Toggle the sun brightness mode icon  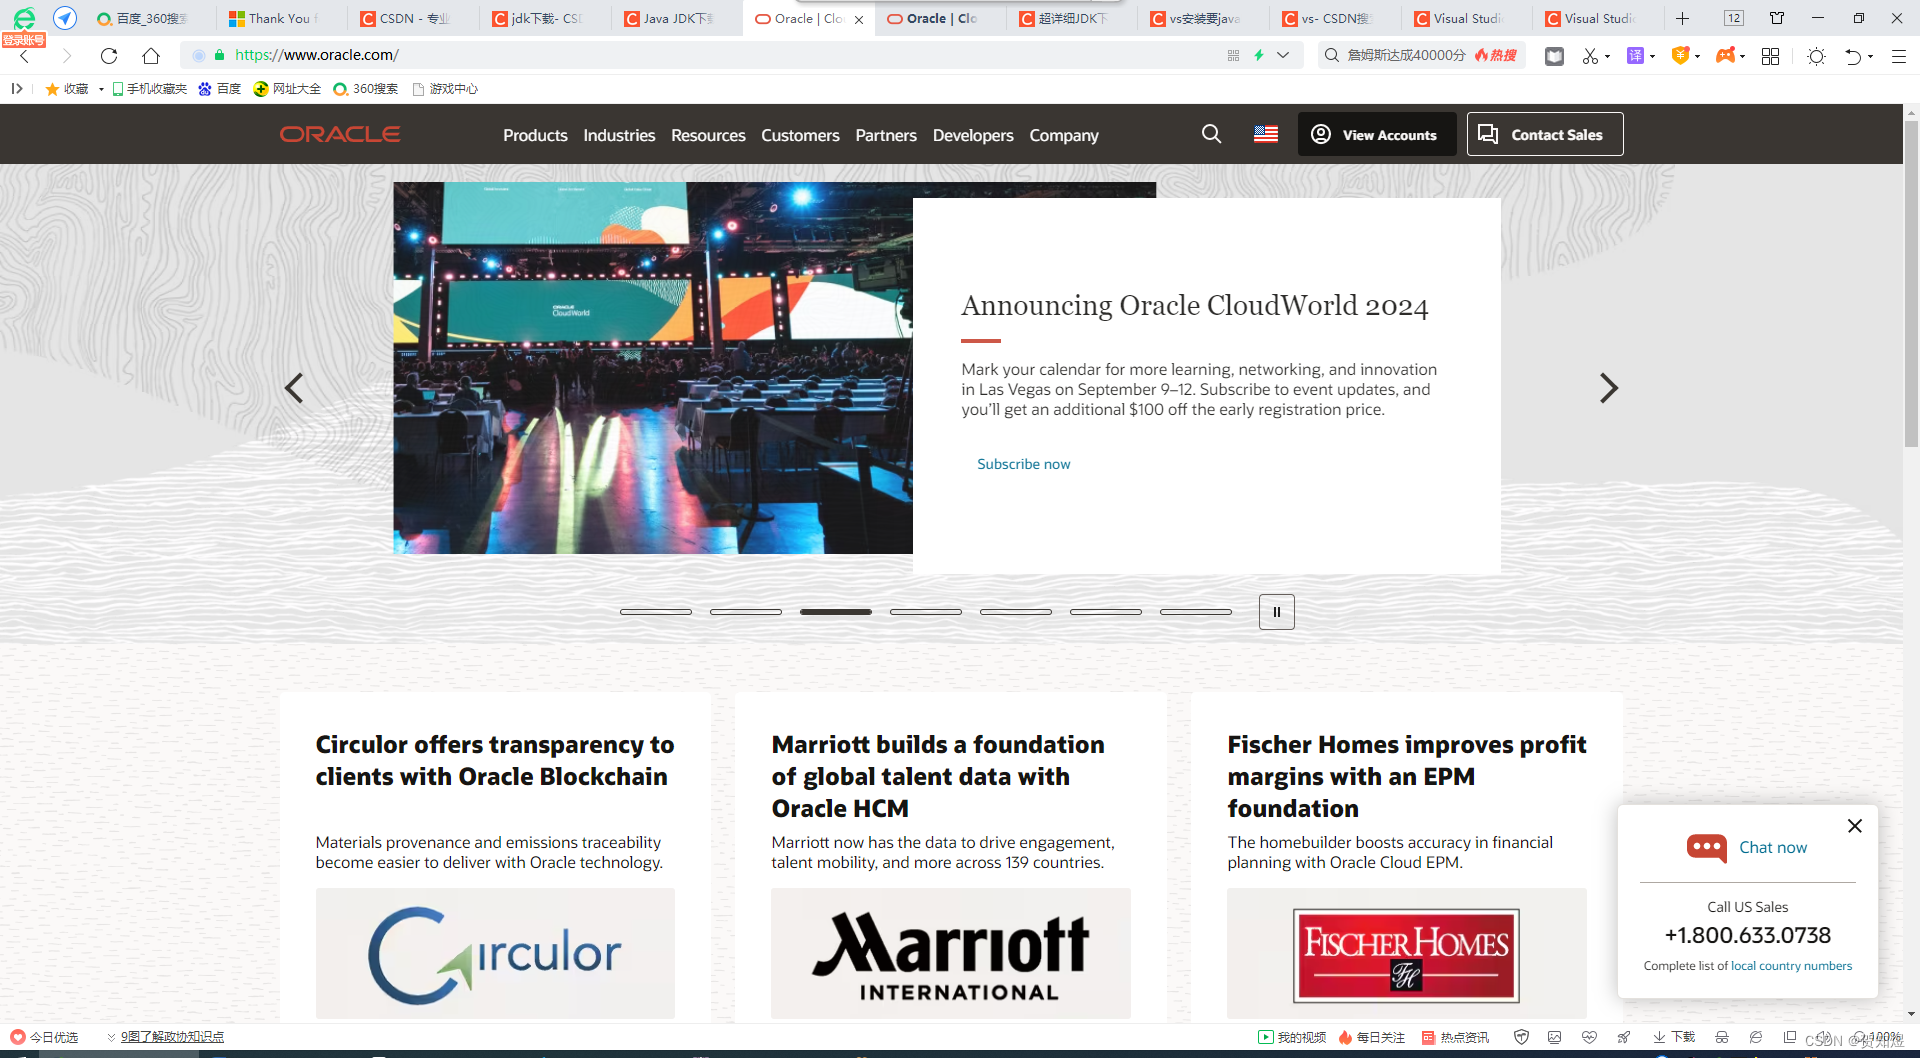(x=1816, y=56)
